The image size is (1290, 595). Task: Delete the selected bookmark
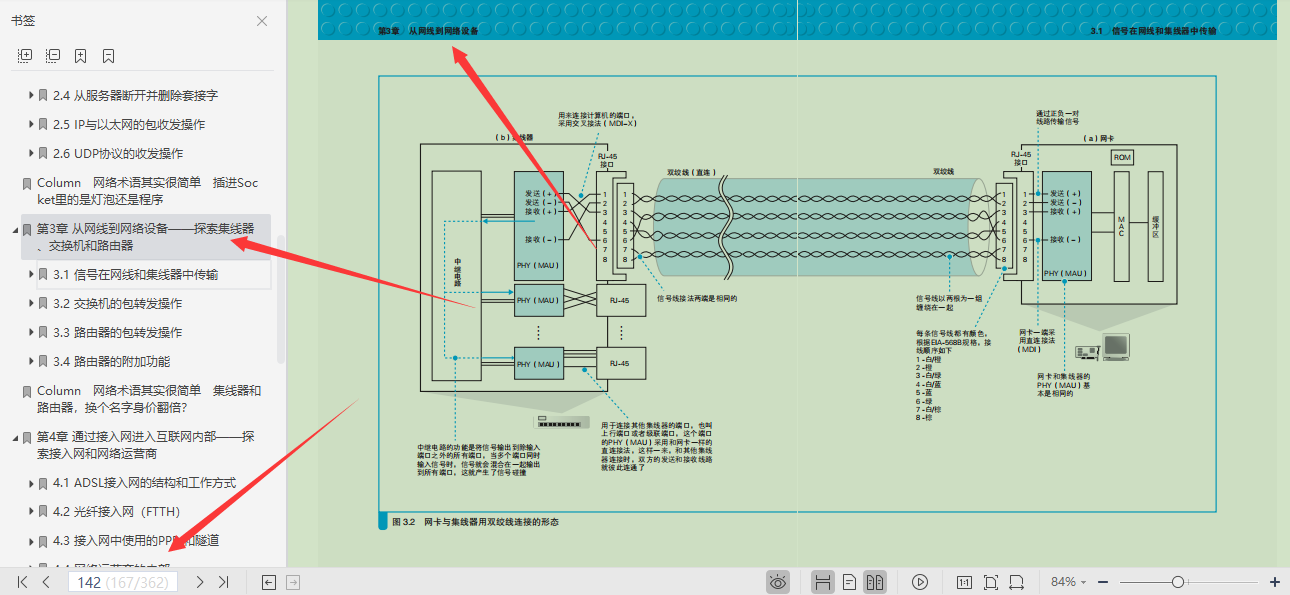point(109,56)
